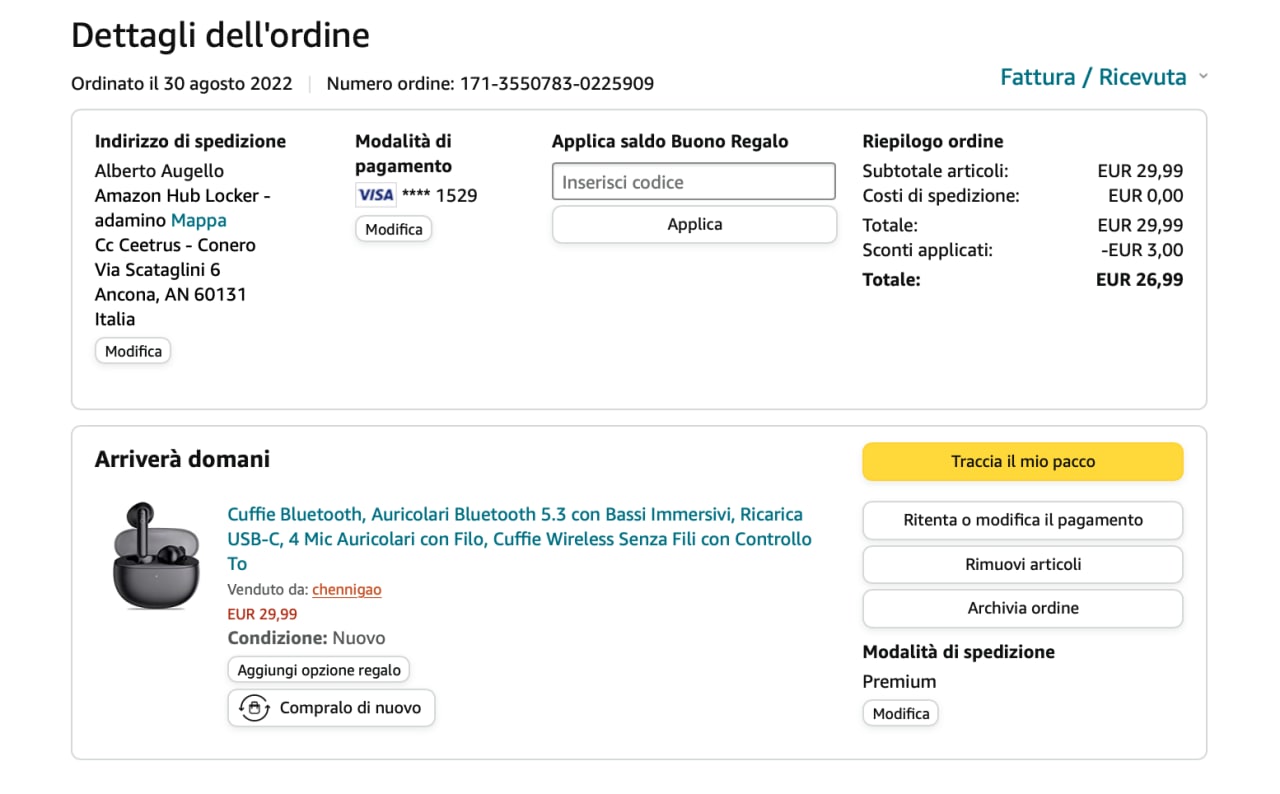The height and width of the screenshot is (794, 1280).
Task: Change the Premium shipping method via Modifica
Action: click(901, 713)
